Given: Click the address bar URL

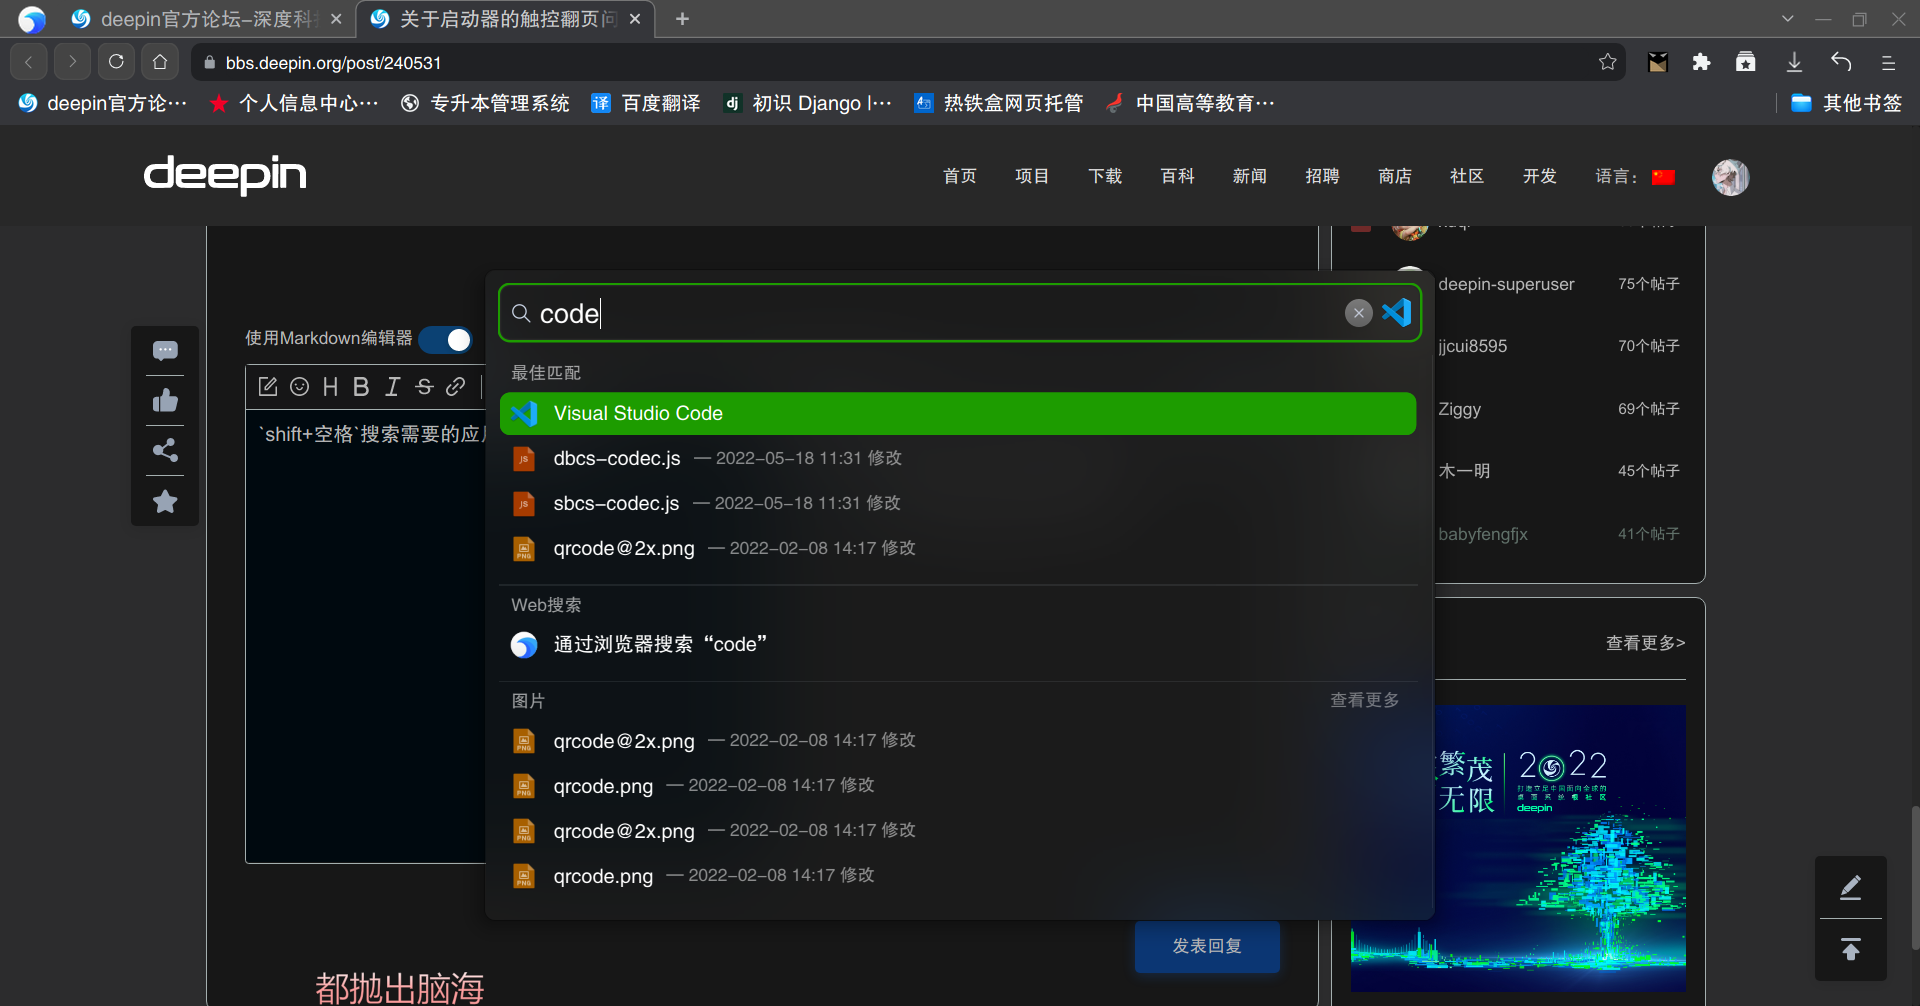Looking at the screenshot, I should point(333,63).
